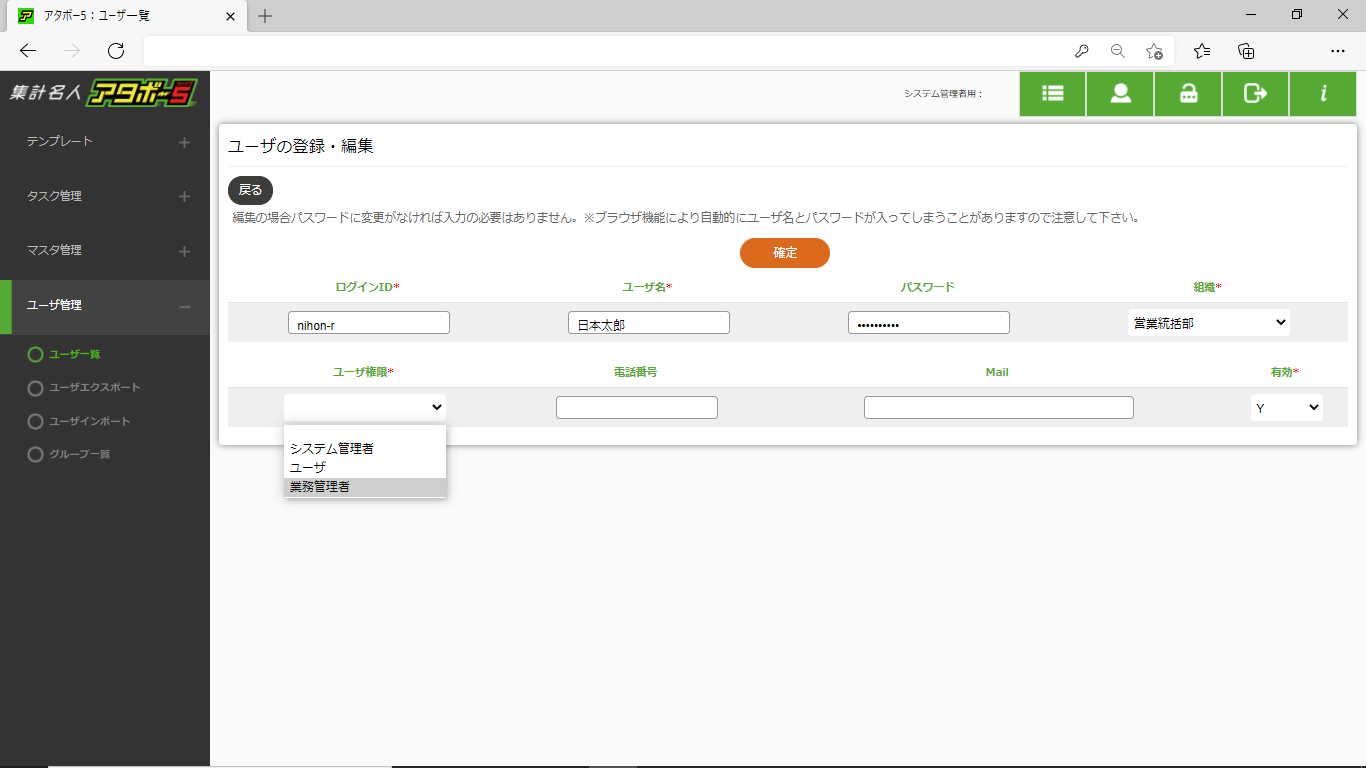Select システム管理者 option
This screenshot has width=1366, height=768.
tap(365, 449)
